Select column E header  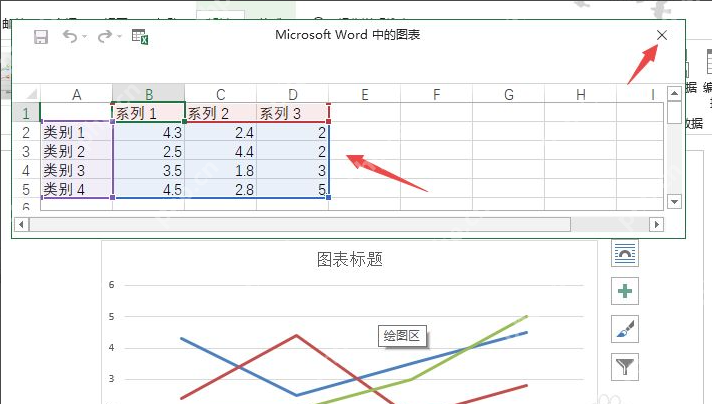point(365,94)
